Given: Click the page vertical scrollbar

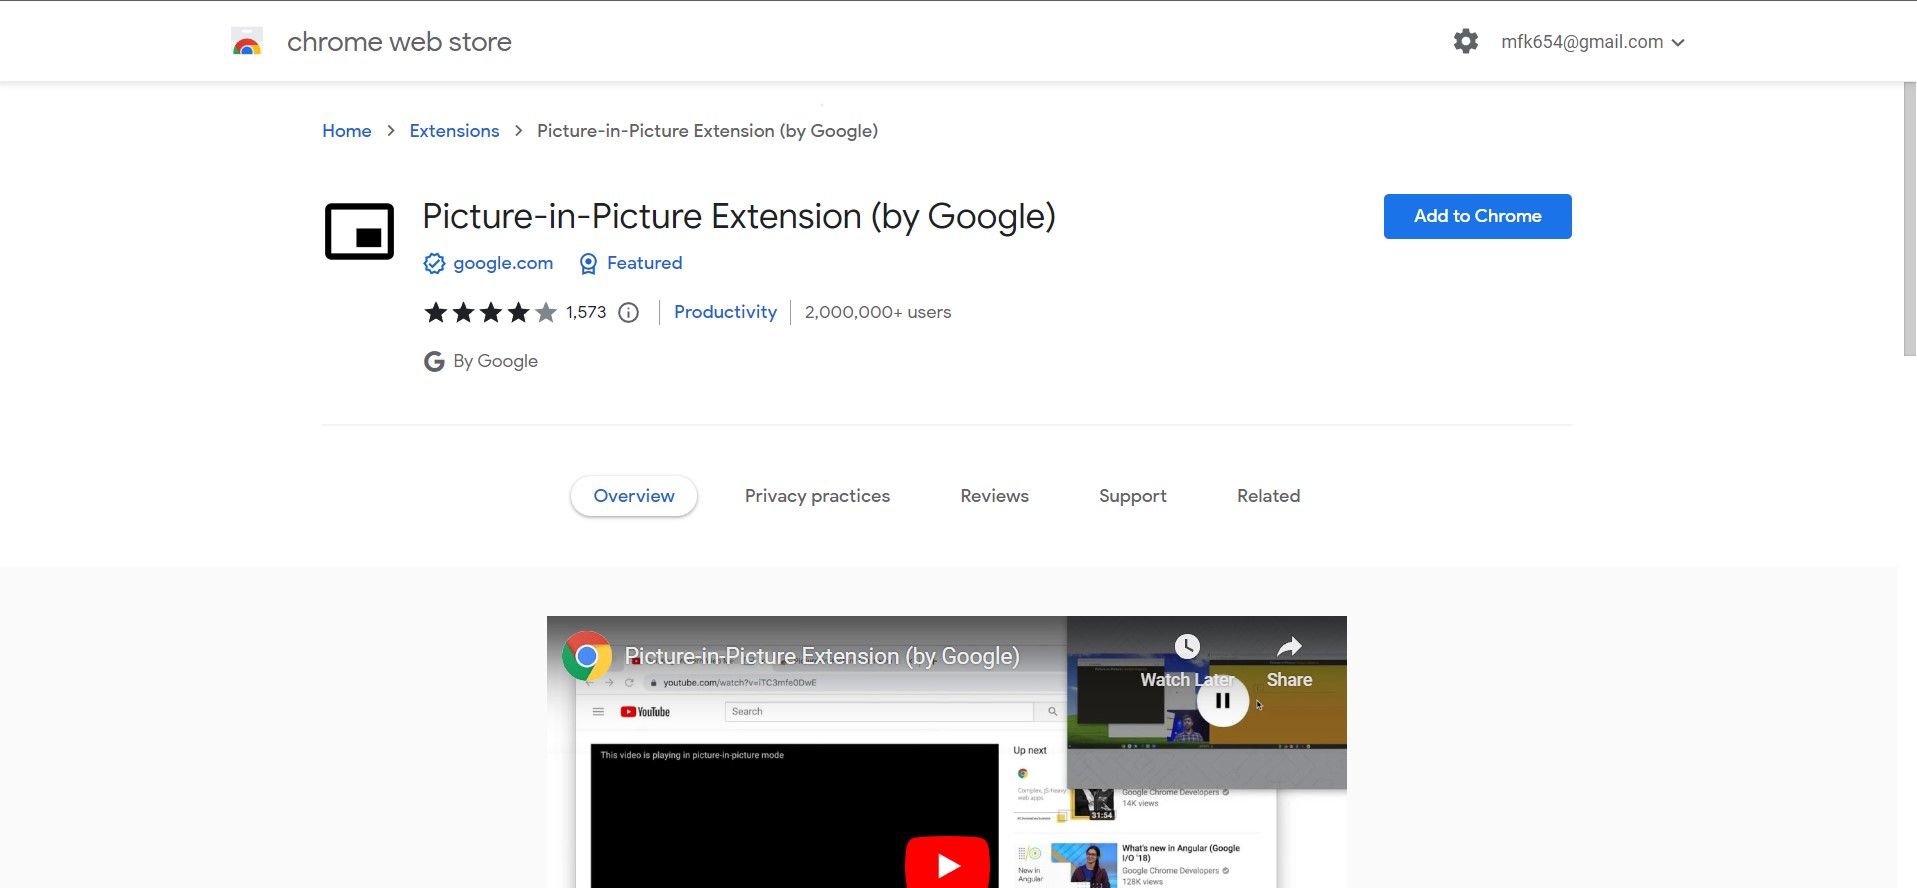Looking at the screenshot, I should [1909, 218].
